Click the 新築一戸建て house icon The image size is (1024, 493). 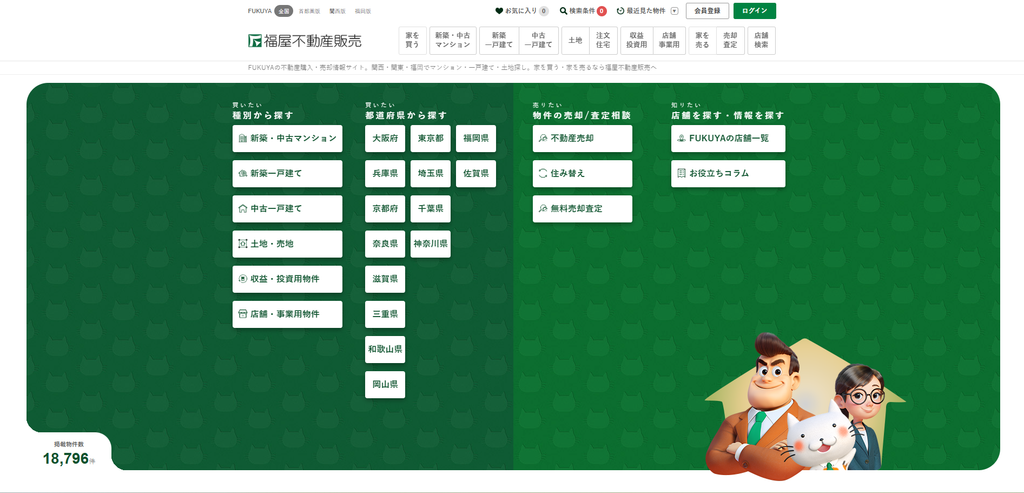tap(243, 174)
